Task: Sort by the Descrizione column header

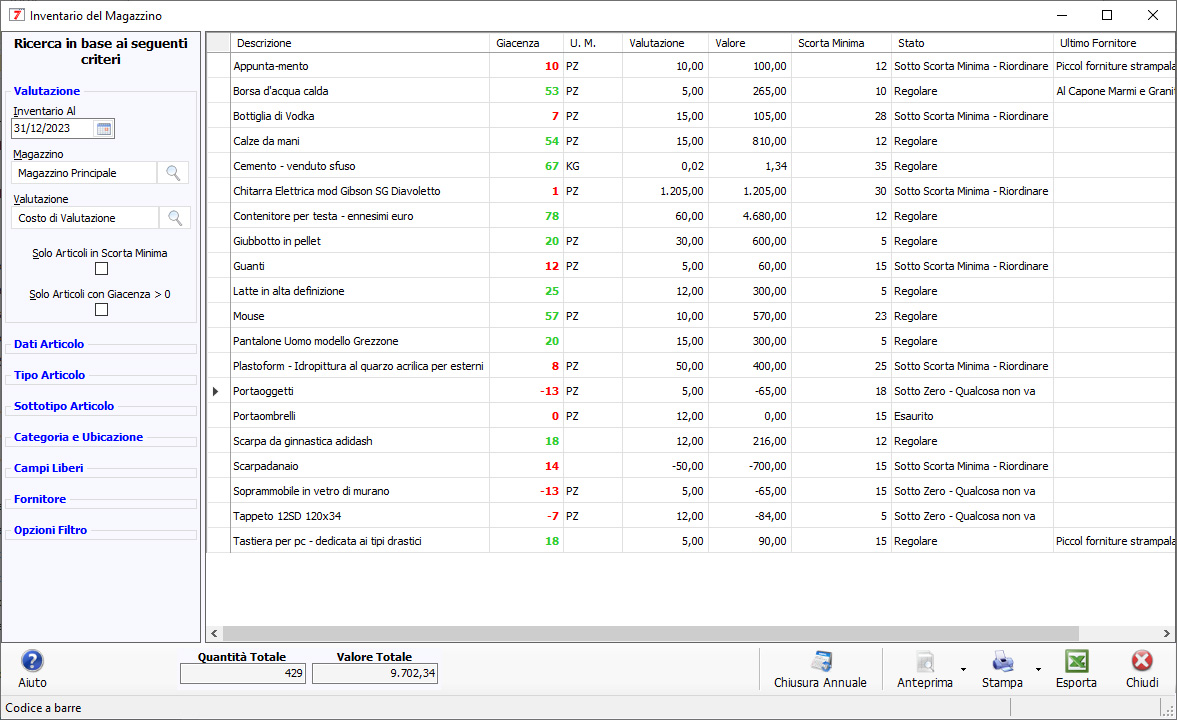Action: point(360,43)
